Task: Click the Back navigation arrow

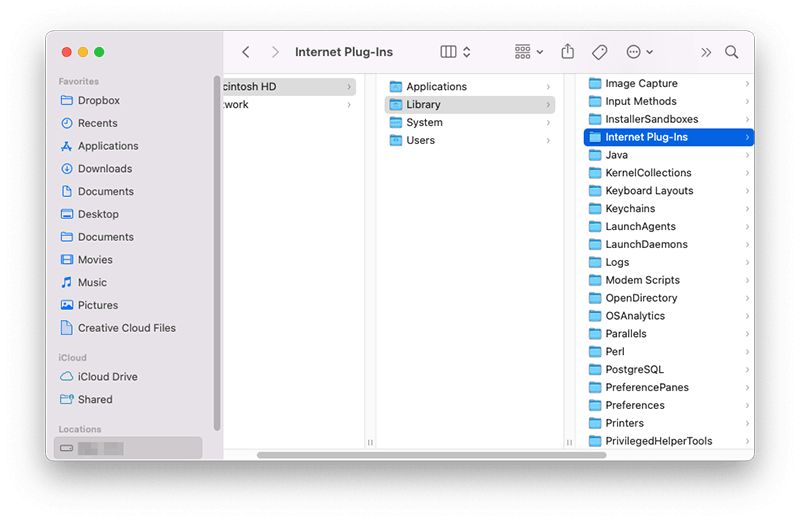Action: pos(246,52)
